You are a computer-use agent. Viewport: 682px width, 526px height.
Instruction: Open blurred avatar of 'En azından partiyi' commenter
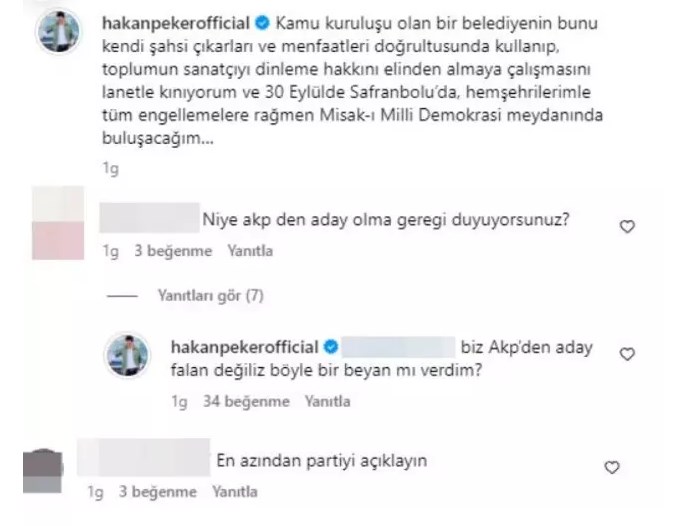(43, 472)
